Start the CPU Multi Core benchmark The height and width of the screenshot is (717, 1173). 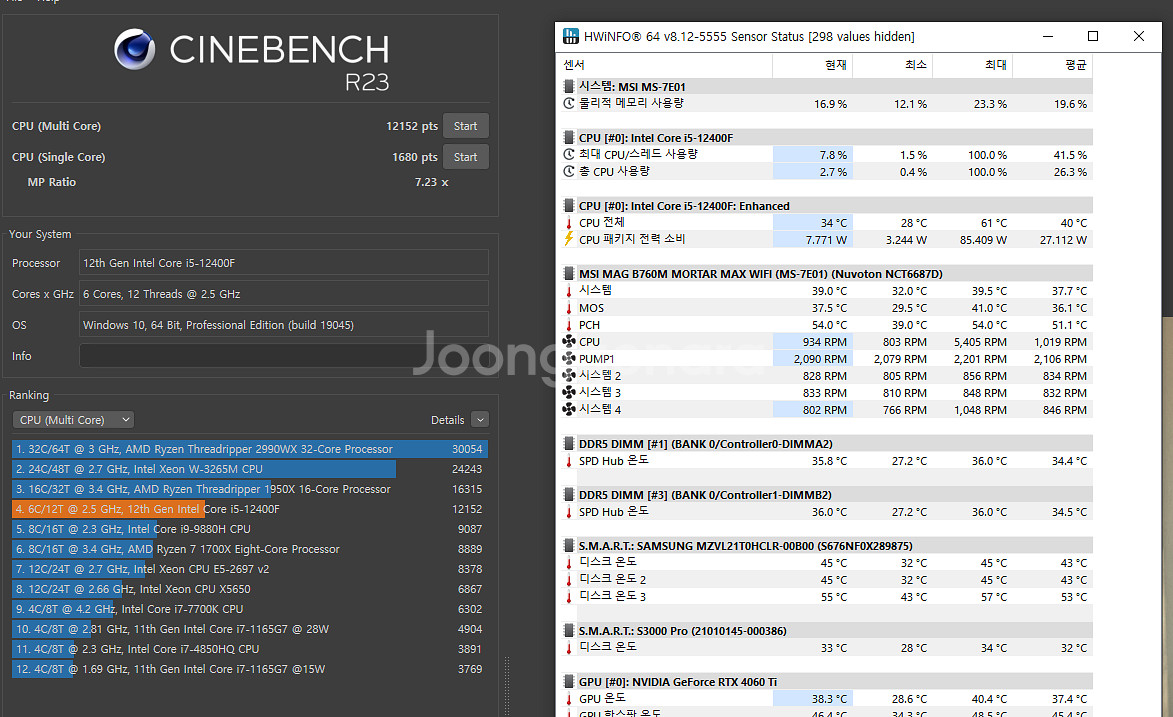pyautogui.click(x=465, y=126)
